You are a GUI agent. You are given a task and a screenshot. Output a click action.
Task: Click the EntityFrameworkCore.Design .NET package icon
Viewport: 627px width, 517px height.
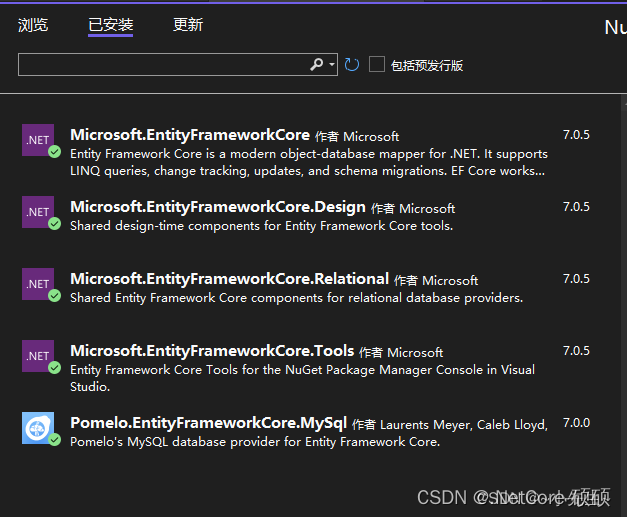click(38, 212)
